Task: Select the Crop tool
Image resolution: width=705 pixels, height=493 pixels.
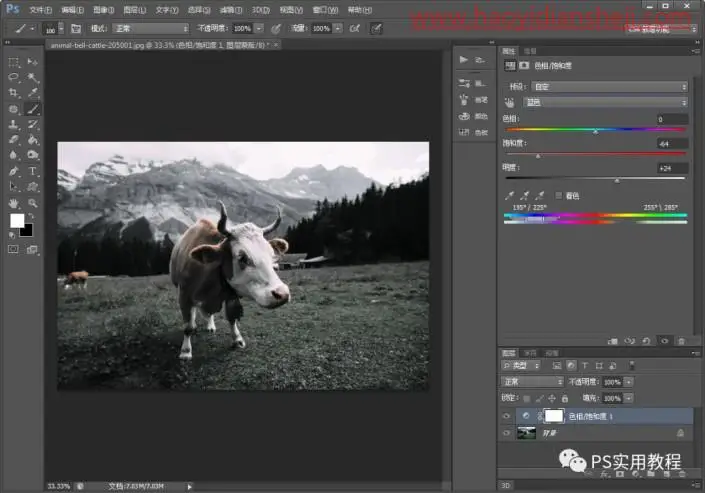Action: coord(13,93)
